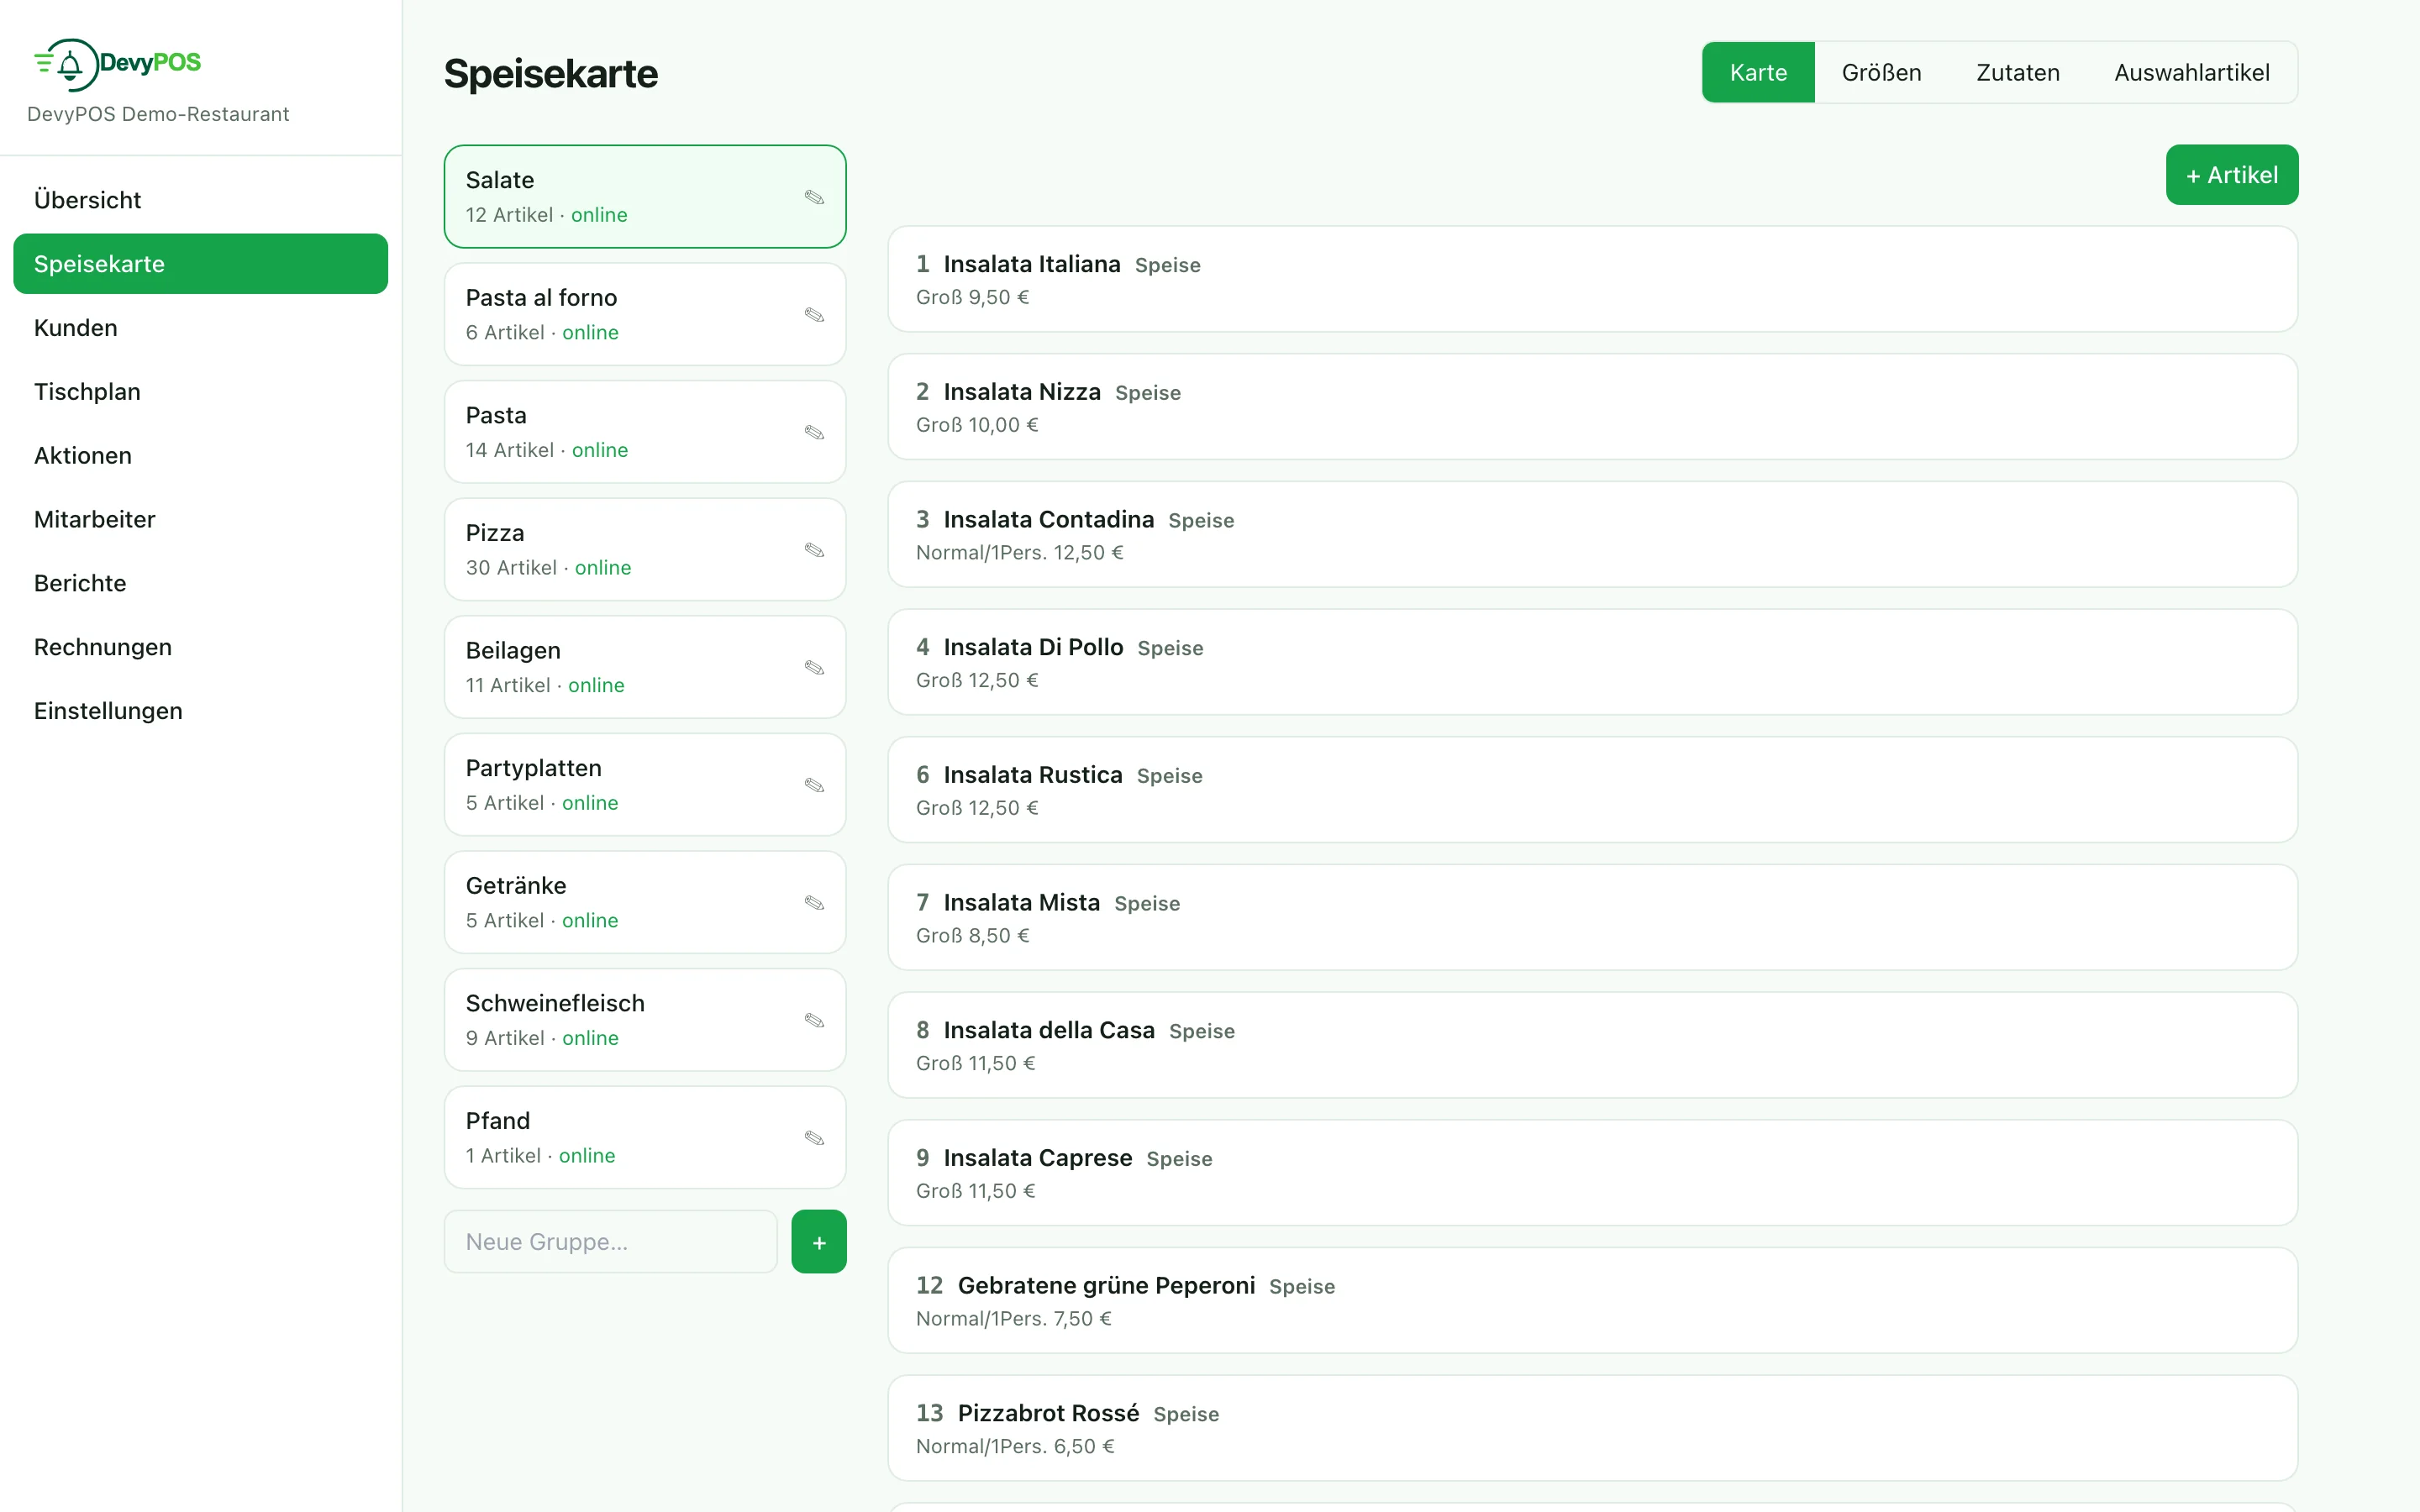Image resolution: width=2420 pixels, height=1512 pixels.
Task: Open the Getränke group
Action: (x=645, y=902)
